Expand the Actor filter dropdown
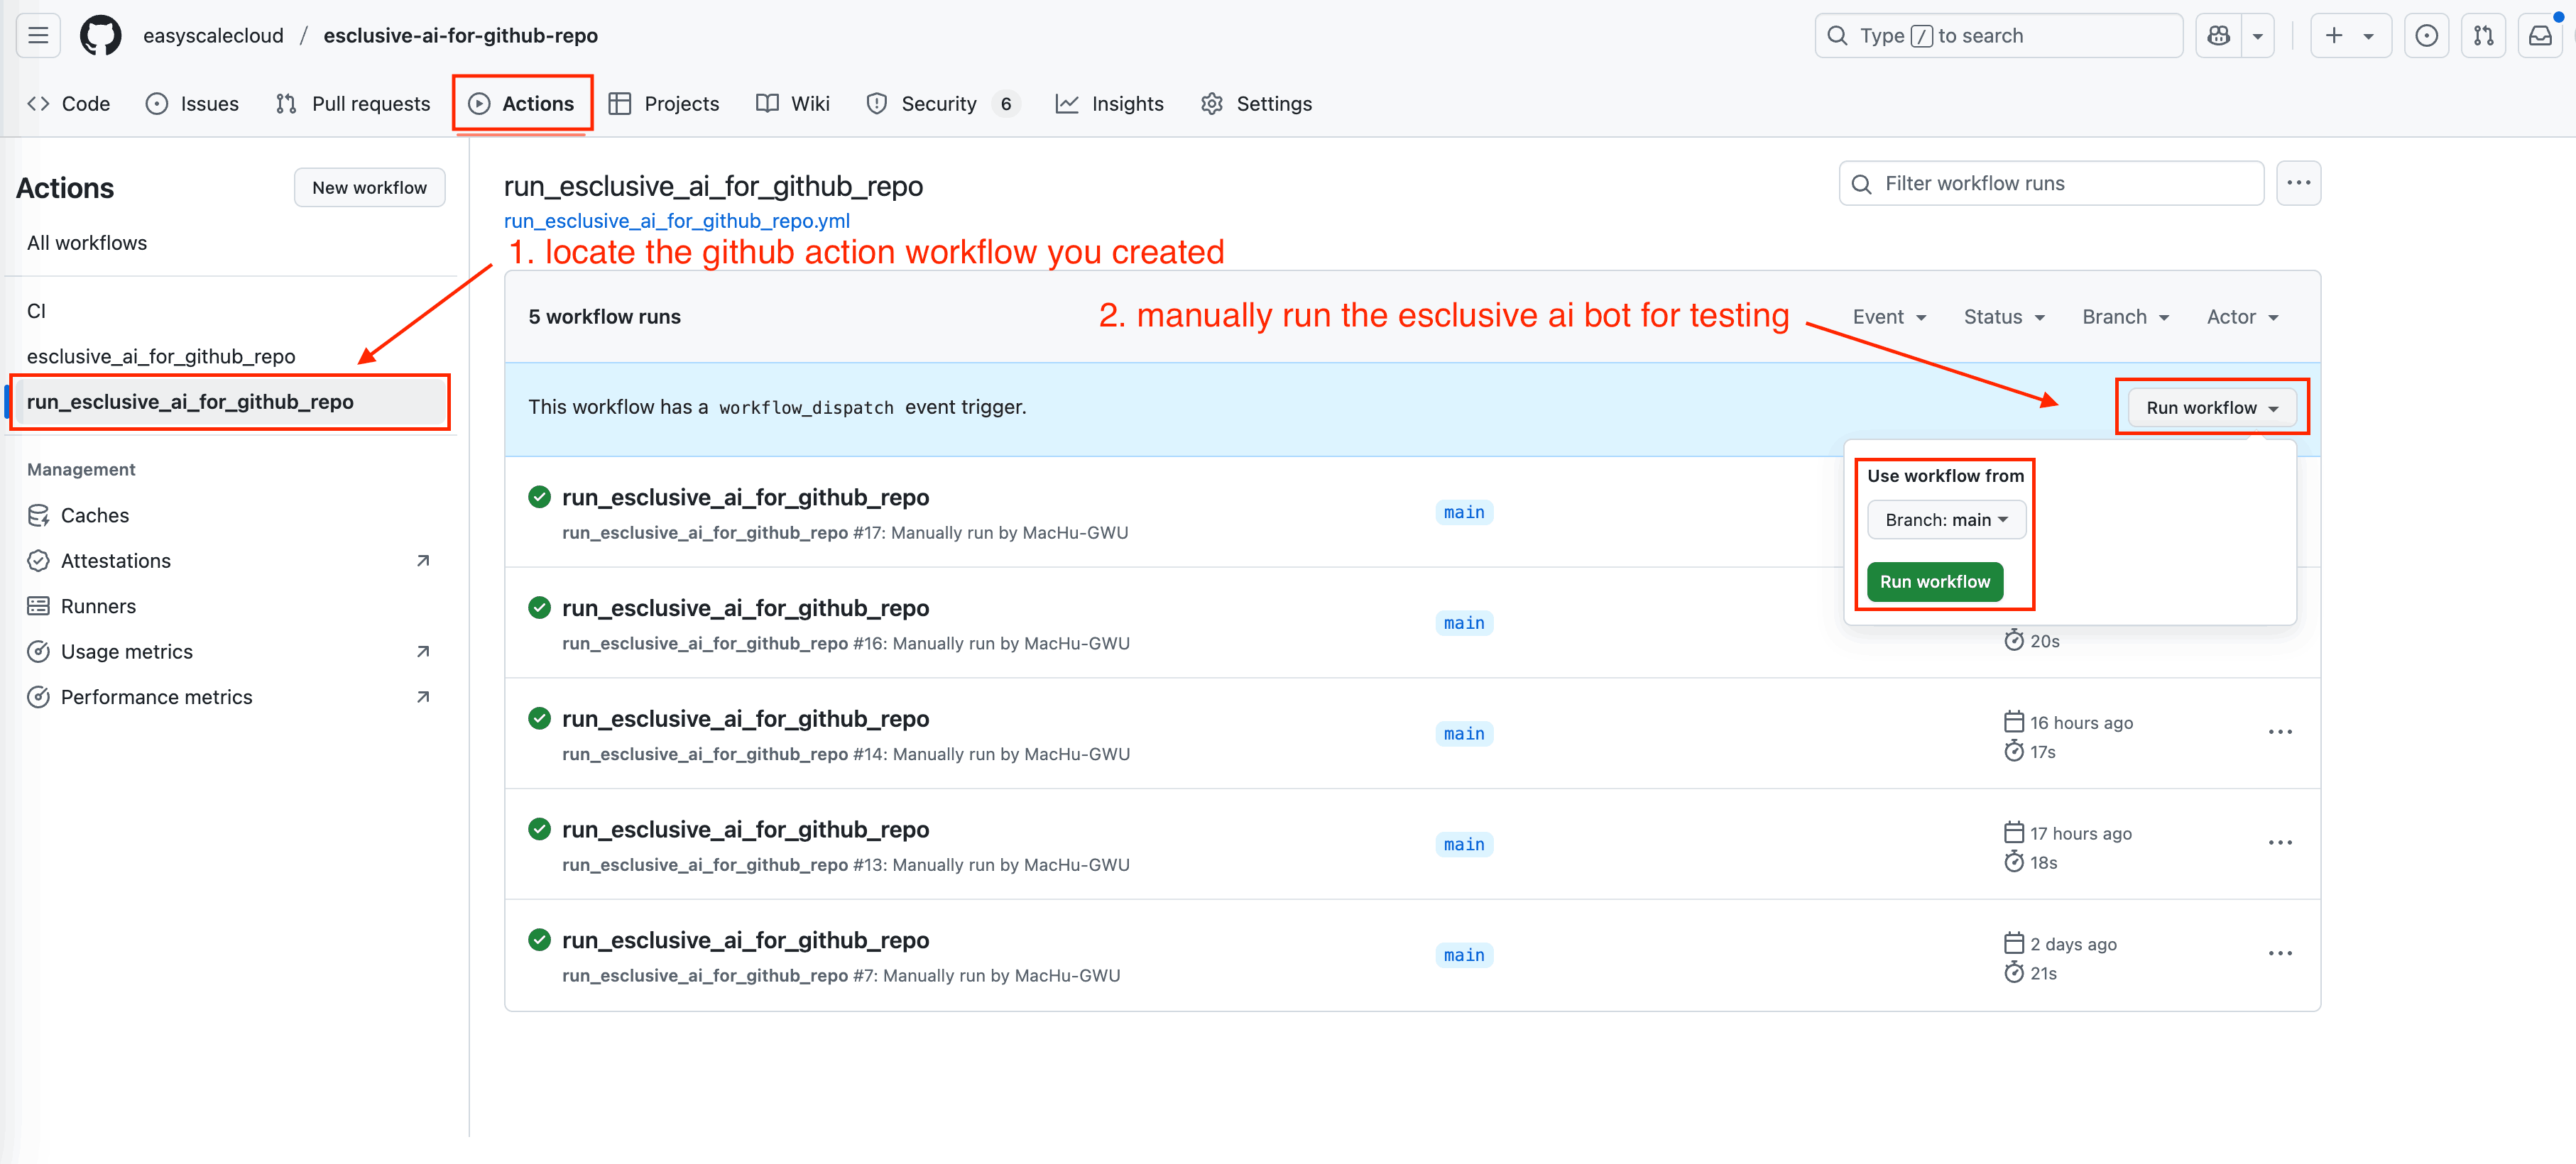The width and height of the screenshot is (2576, 1164). coord(2242,316)
